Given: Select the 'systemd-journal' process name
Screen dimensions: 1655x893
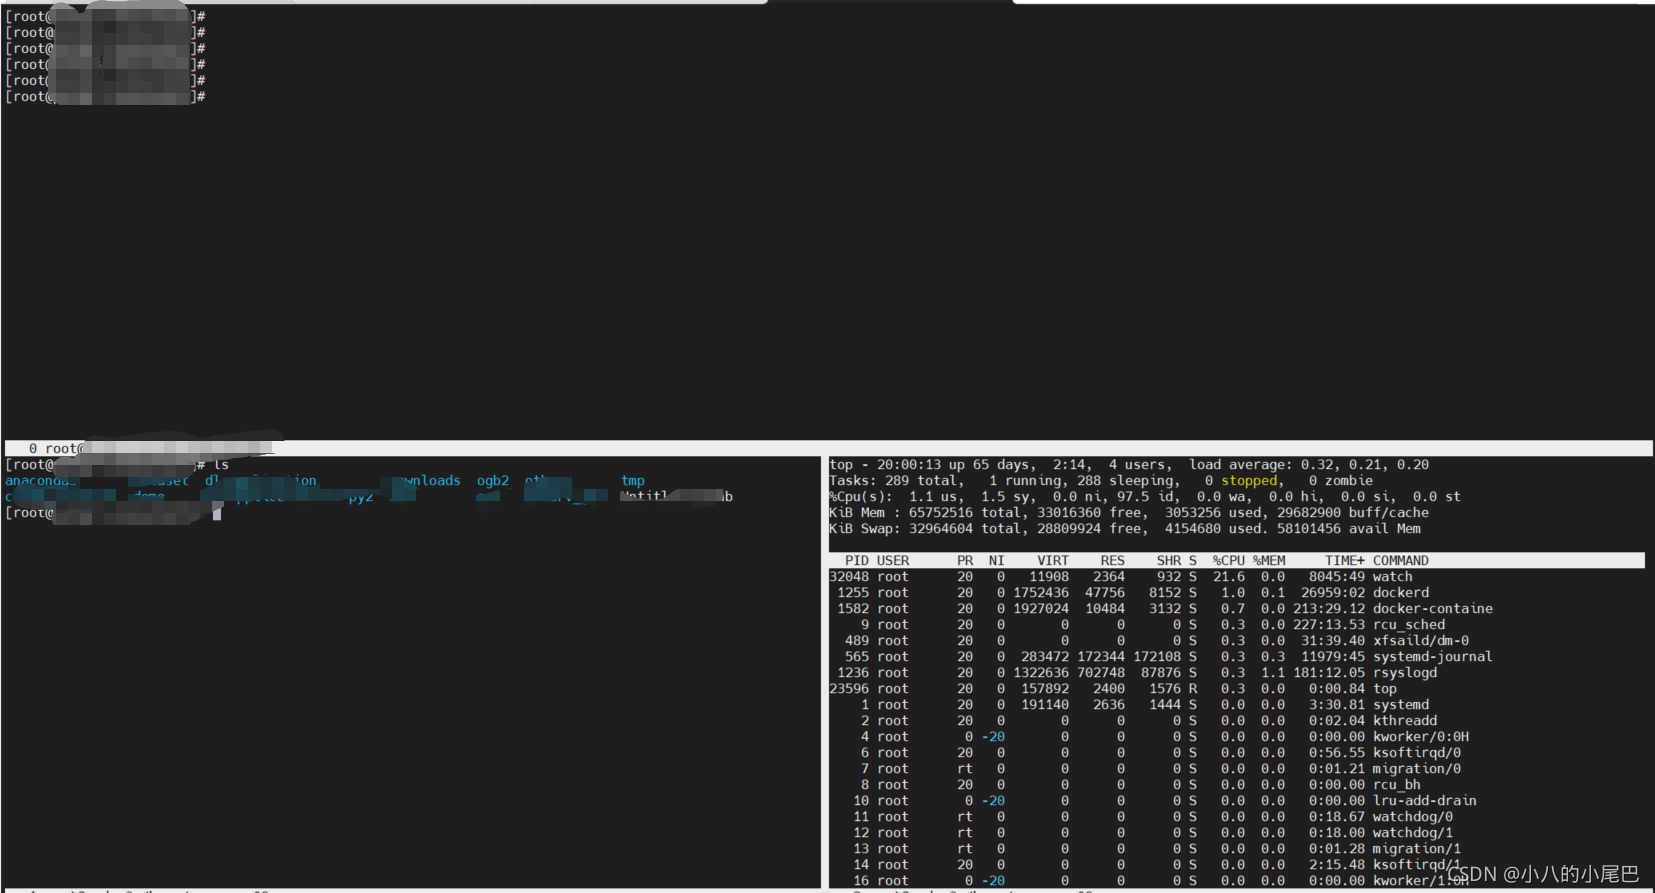Looking at the screenshot, I should pos(1433,657).
